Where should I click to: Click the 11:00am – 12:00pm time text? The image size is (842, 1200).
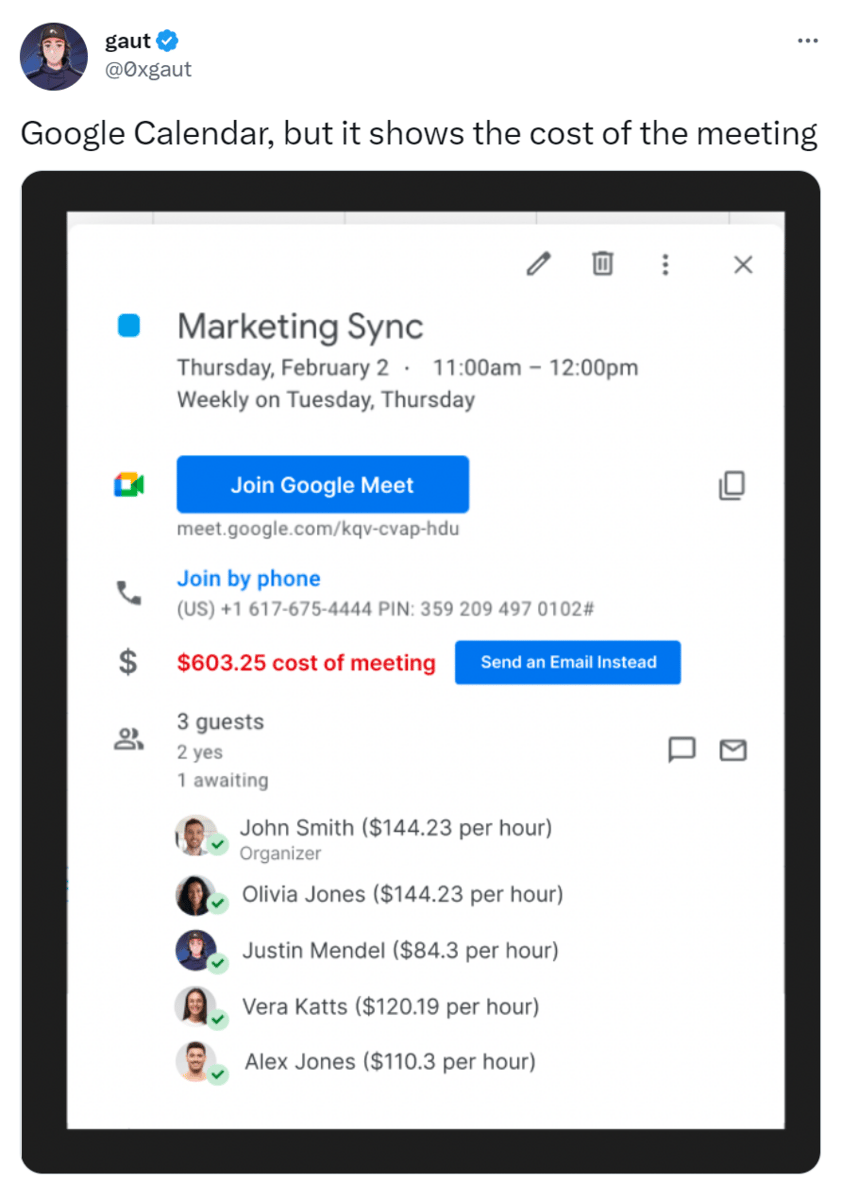[535, 367]
